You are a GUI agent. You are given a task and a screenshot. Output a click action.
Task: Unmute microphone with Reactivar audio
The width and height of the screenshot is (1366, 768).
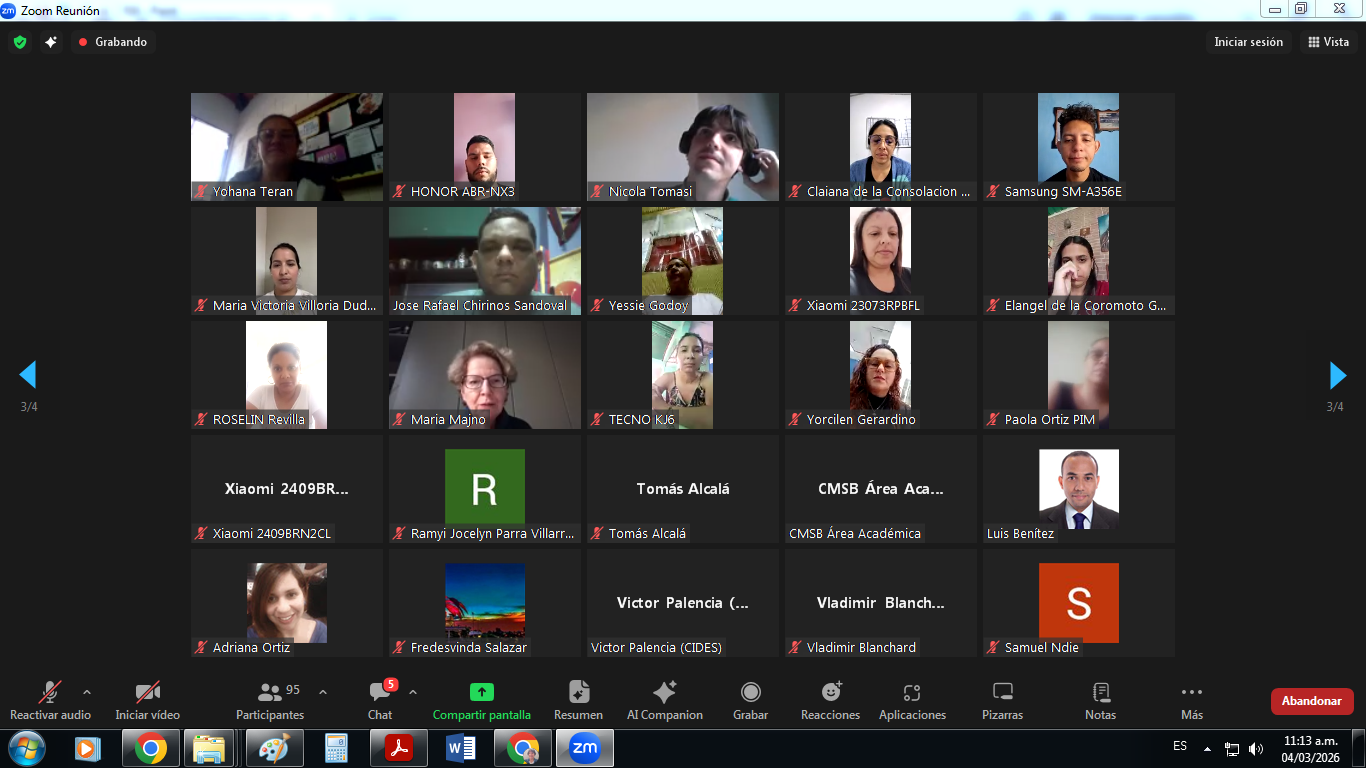click(50, 700)
